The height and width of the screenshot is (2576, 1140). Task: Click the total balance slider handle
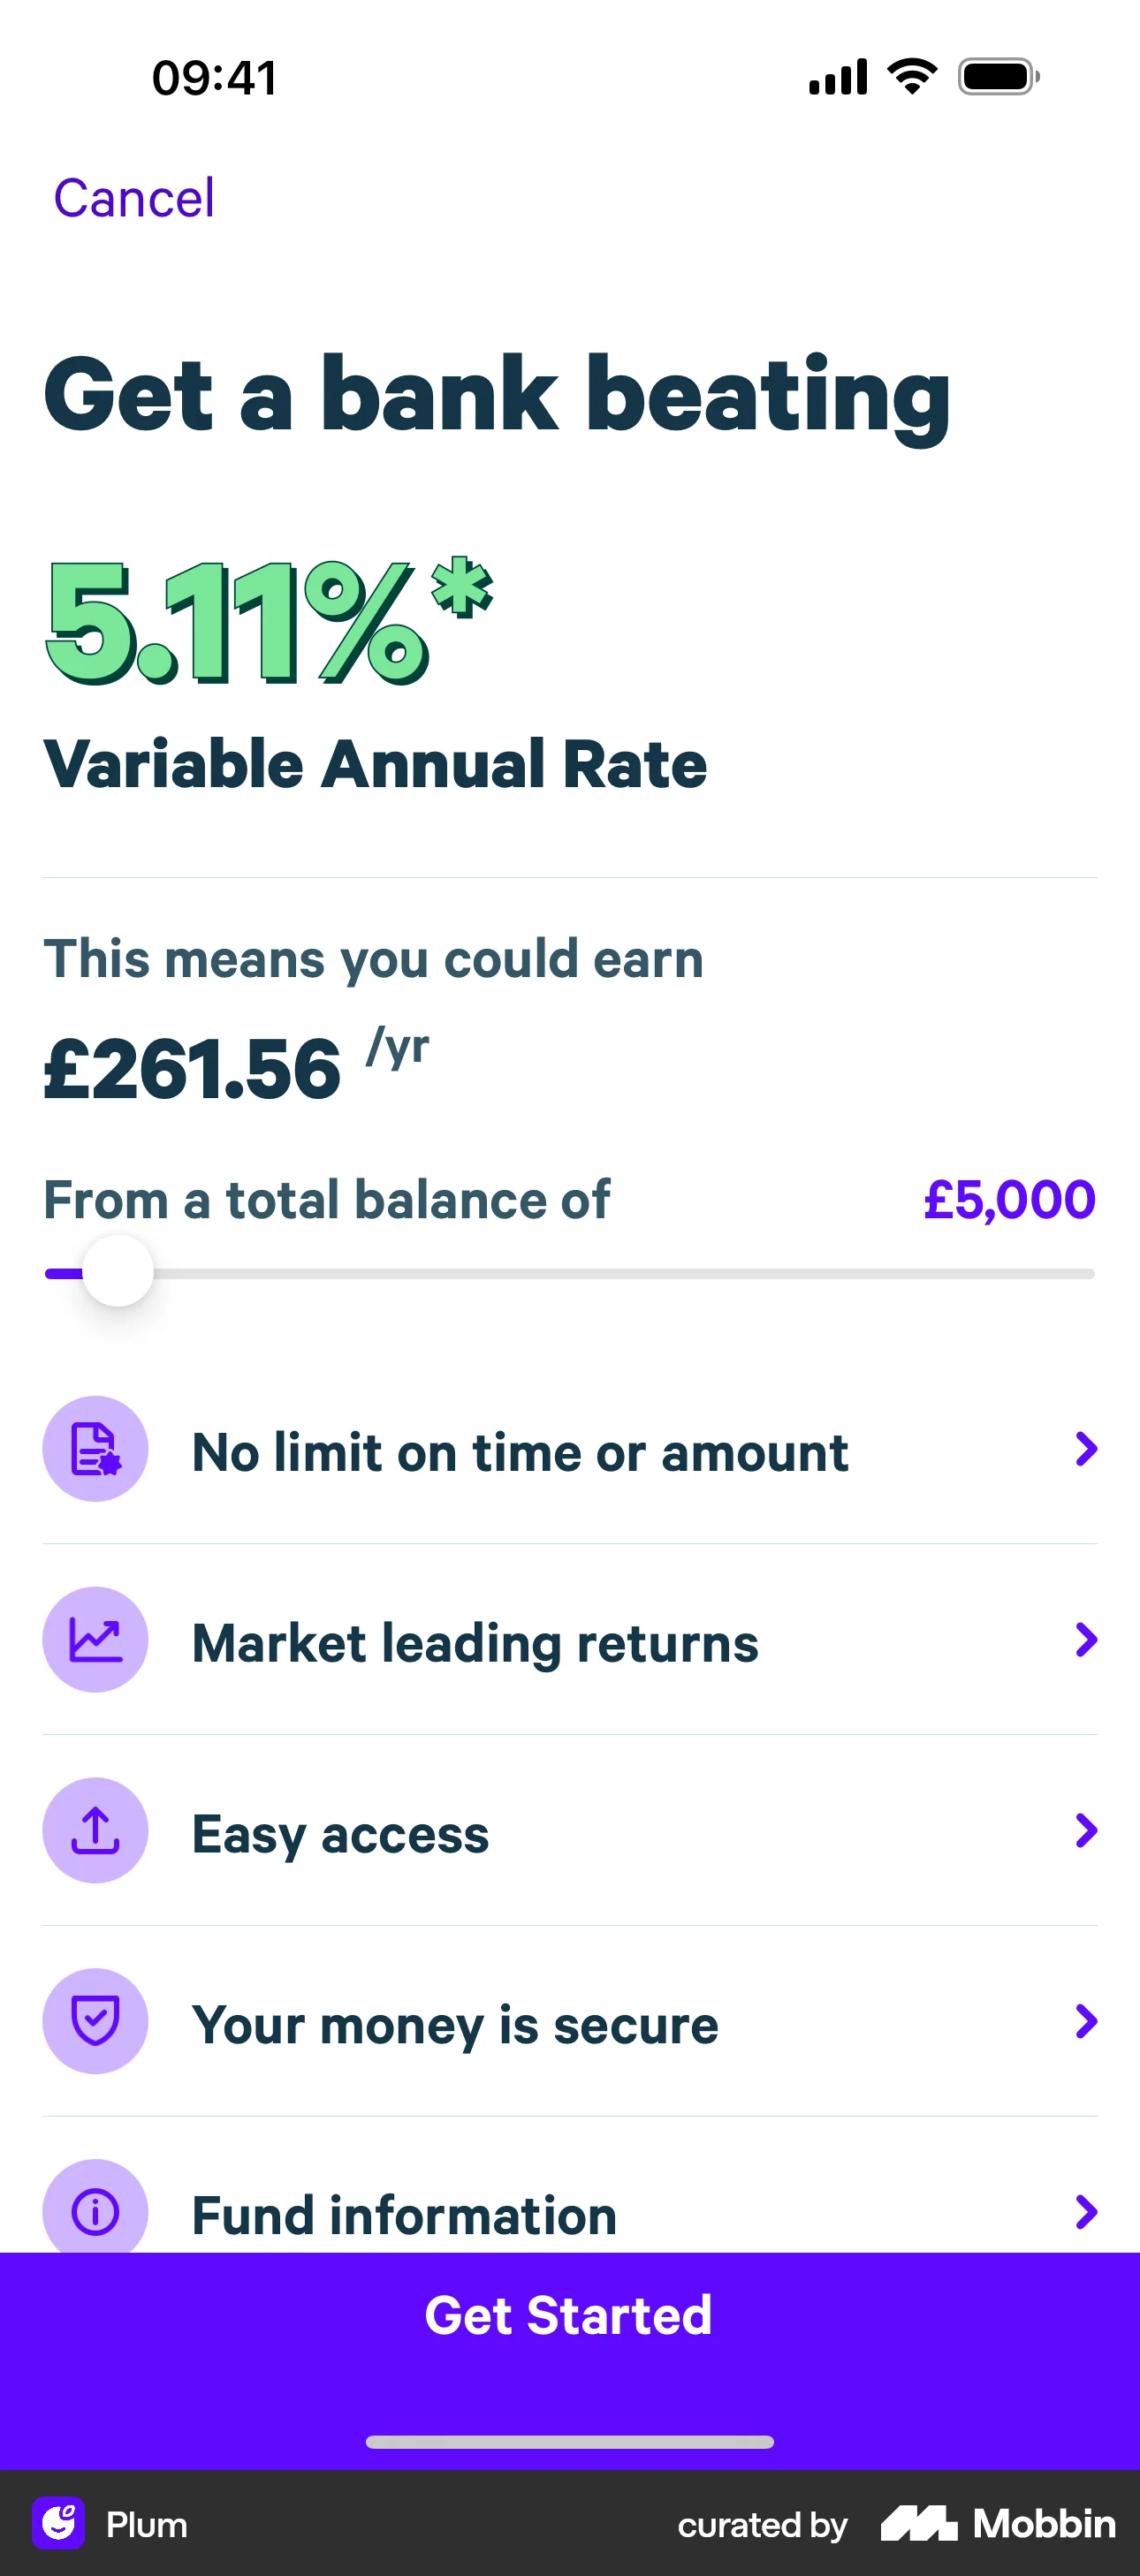pyautogui.click(x=118, y=1272)
